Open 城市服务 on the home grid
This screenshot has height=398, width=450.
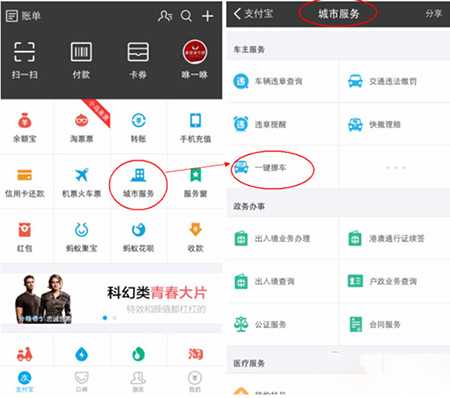click(138, 183)
